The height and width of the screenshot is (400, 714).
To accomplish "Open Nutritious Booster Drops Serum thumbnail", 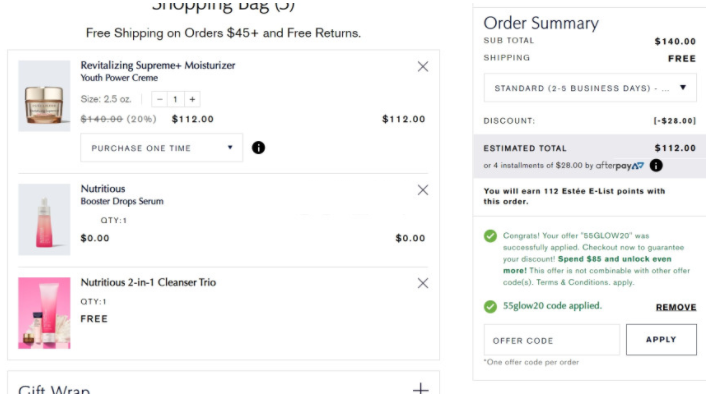I will click(44, 220).
